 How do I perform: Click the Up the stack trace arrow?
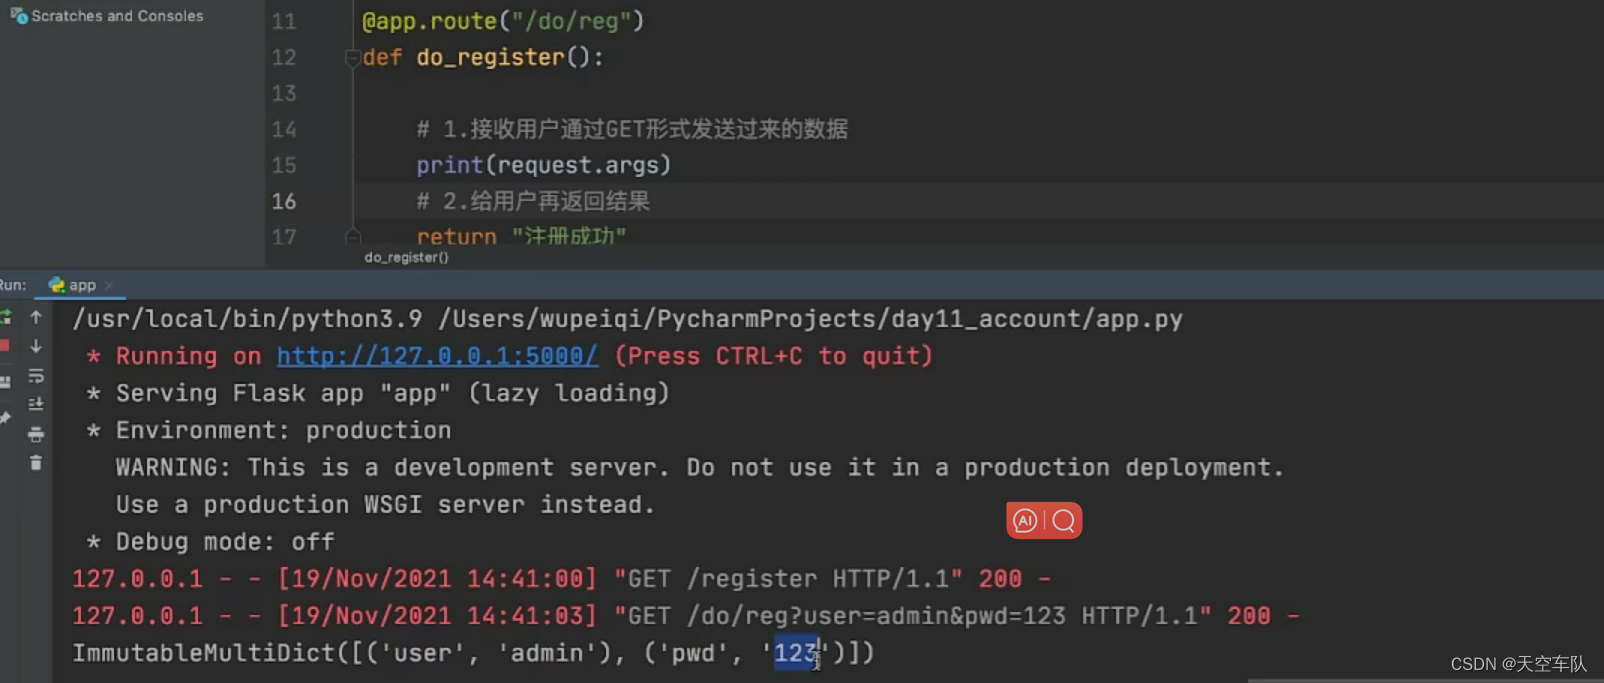[x=36, y=317]
